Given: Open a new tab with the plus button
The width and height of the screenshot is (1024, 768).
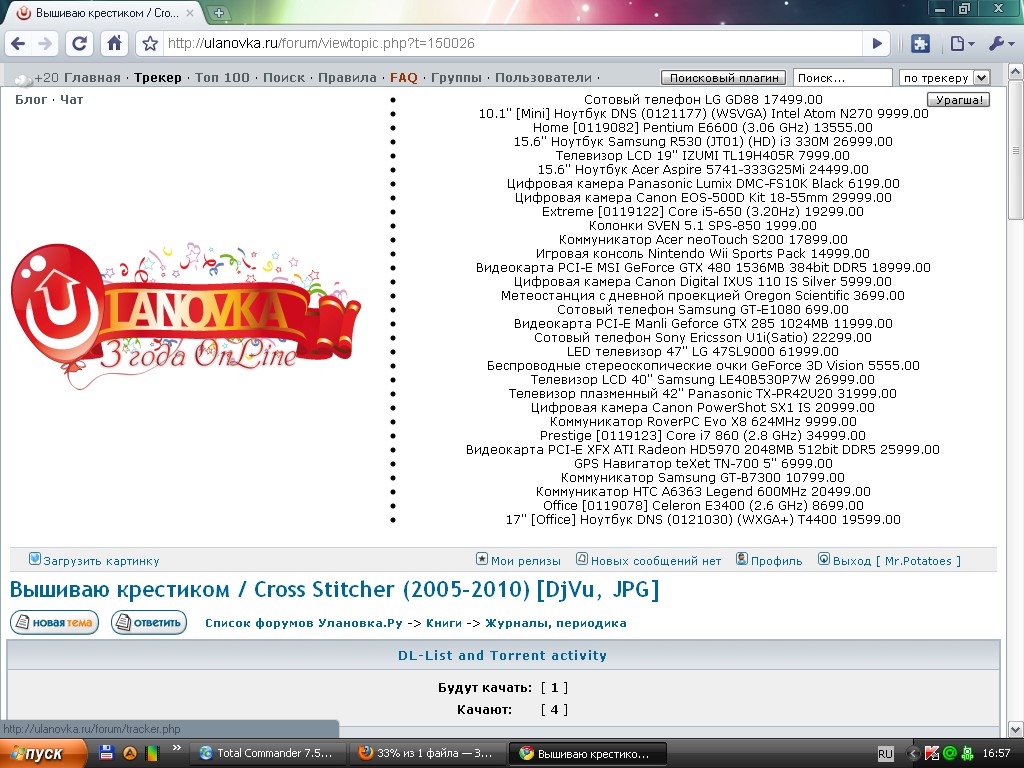Looking at the screenshot, I should point(219,12).
